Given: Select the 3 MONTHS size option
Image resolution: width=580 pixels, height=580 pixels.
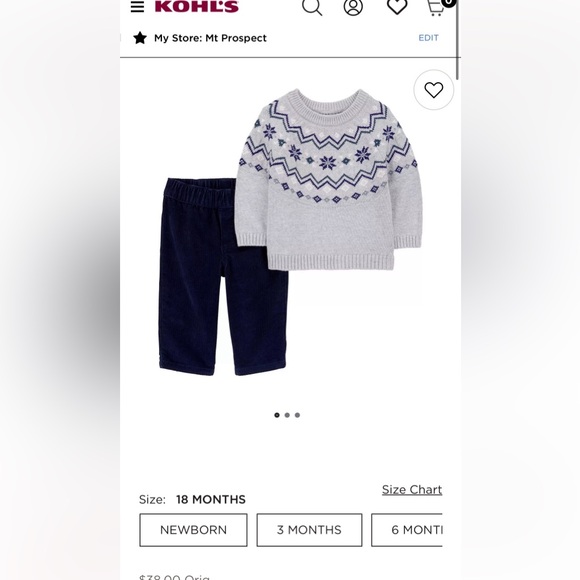Looking at the screenshot, I should coord(309,530).
